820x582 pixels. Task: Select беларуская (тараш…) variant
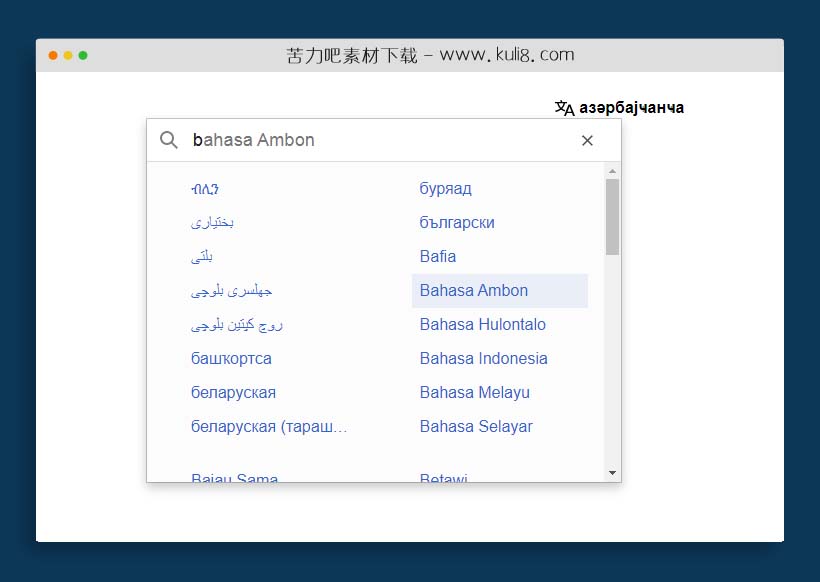(x=269, y=427)
